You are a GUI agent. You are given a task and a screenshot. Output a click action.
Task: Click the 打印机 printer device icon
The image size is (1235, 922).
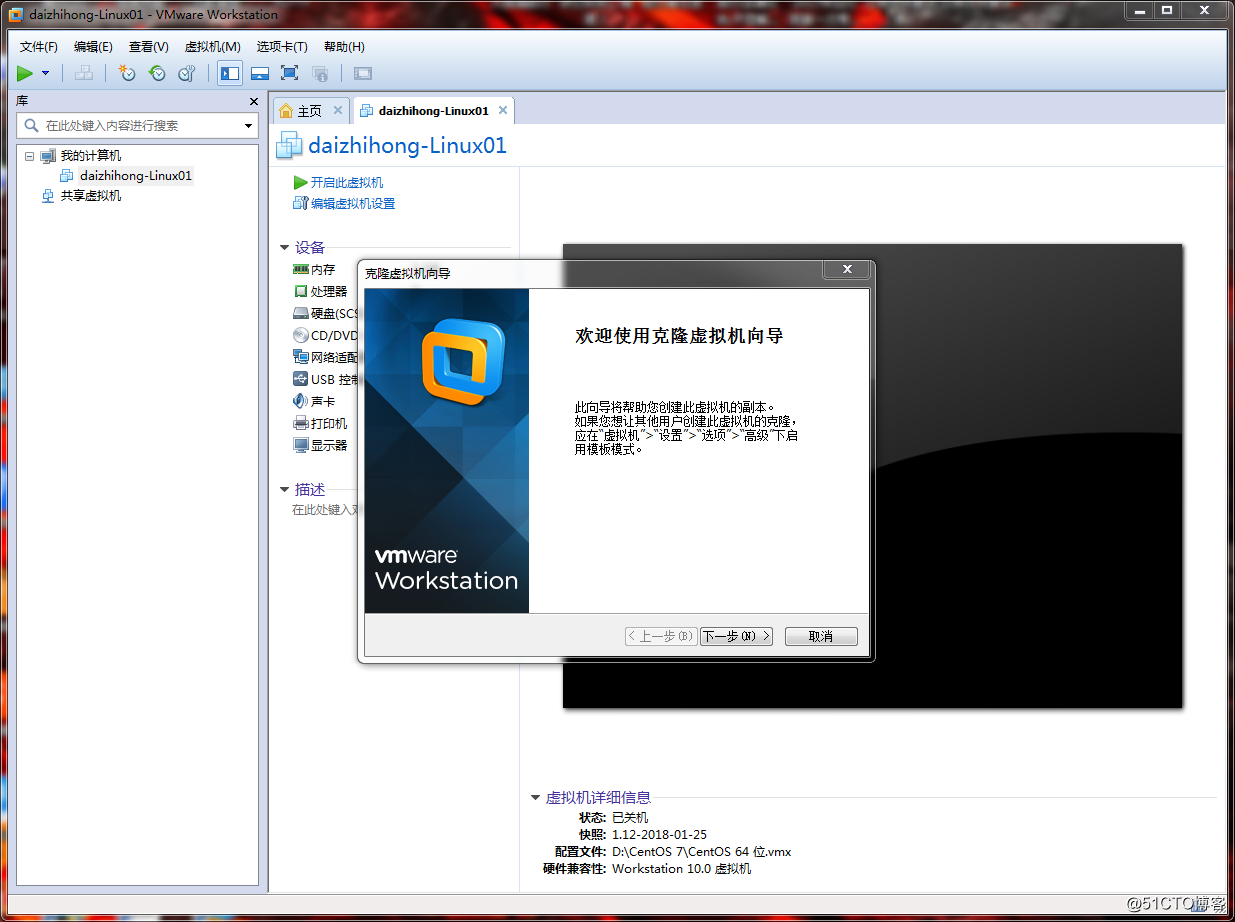click(301, 423)
